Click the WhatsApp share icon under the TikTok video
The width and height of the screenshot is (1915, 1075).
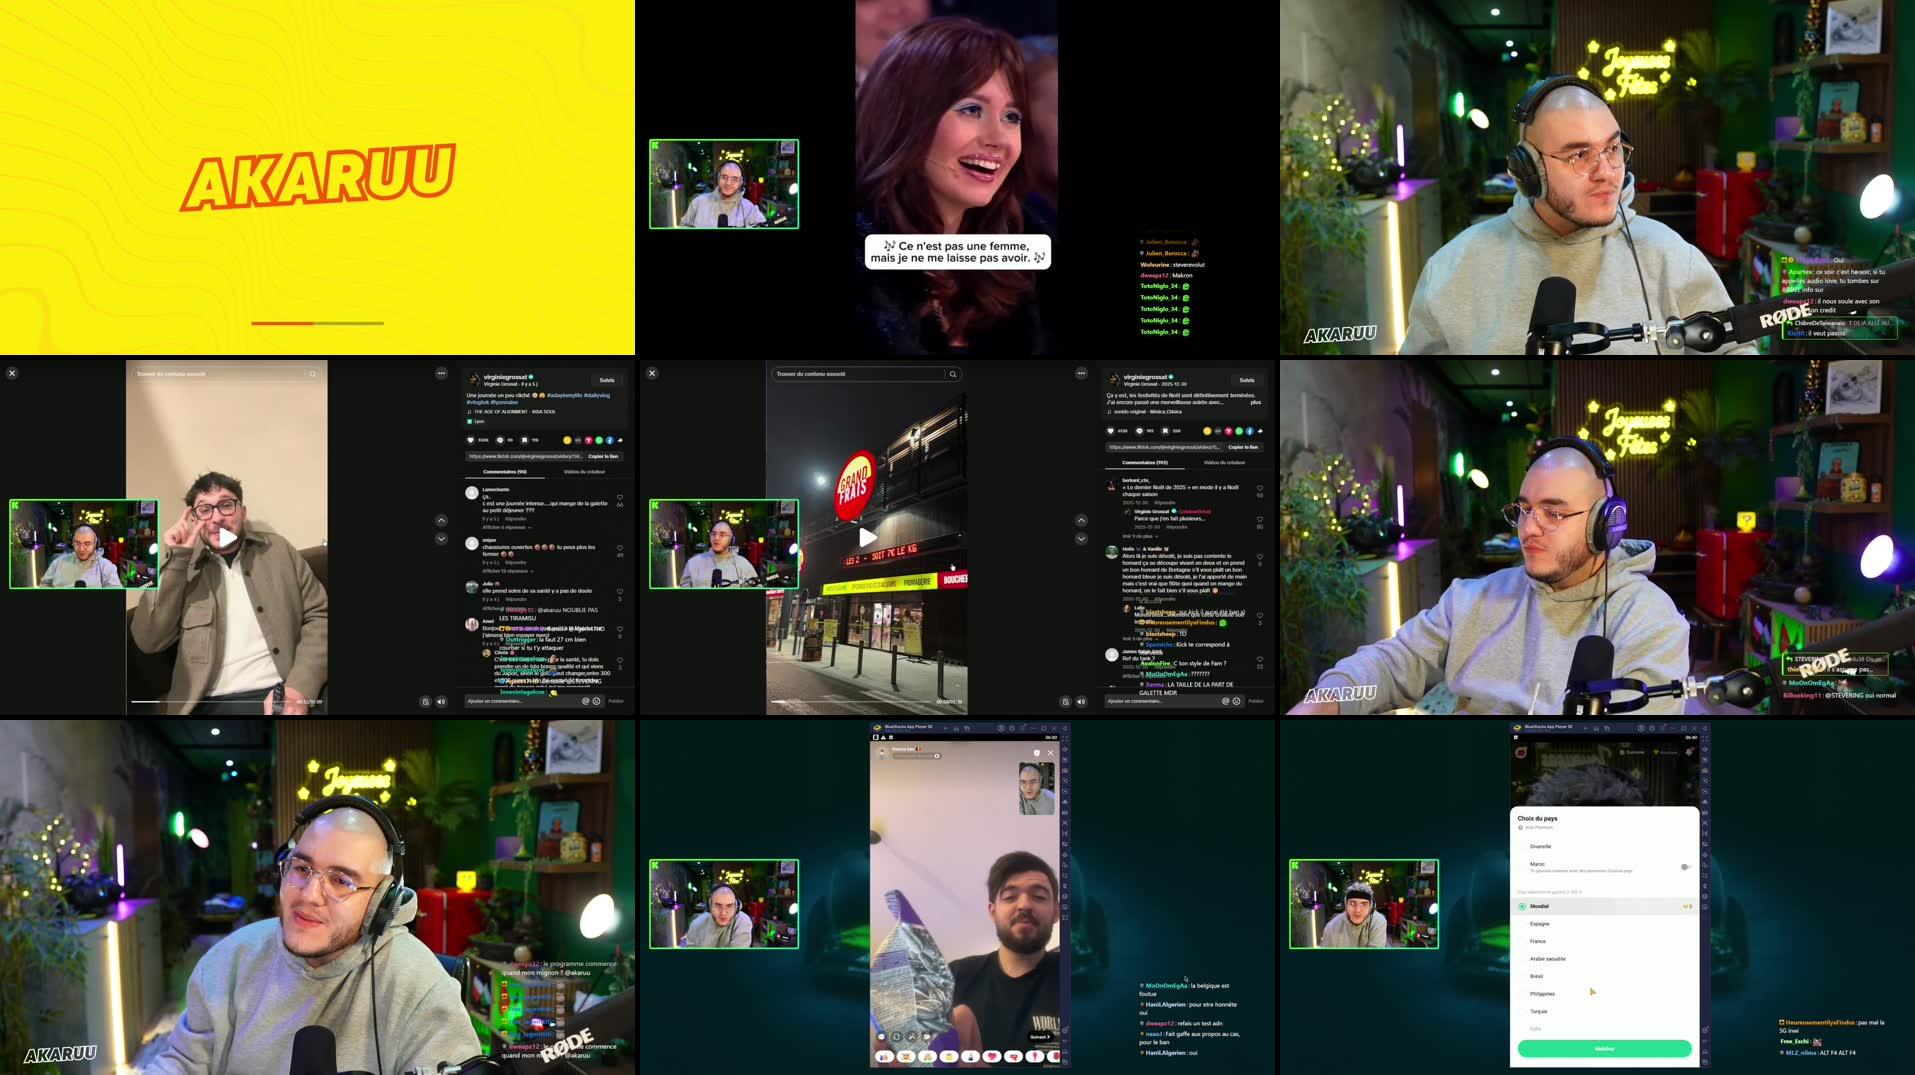click(x=599, y=440)
